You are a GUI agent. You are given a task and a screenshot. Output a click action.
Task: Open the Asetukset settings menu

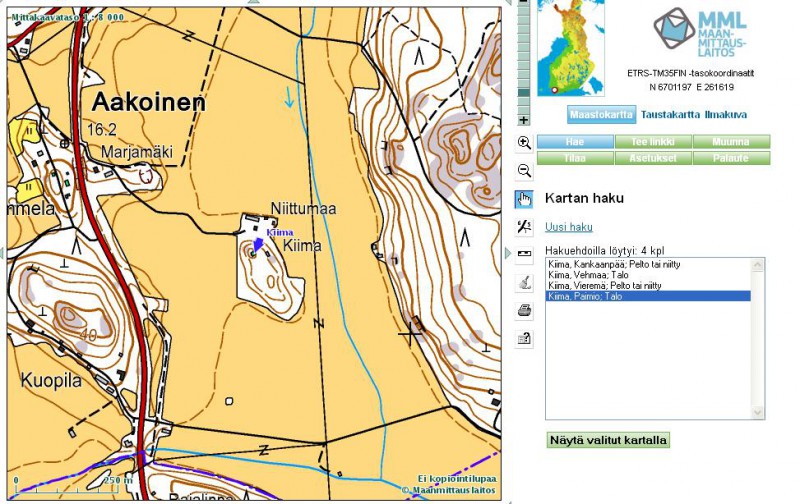[653, 158]
